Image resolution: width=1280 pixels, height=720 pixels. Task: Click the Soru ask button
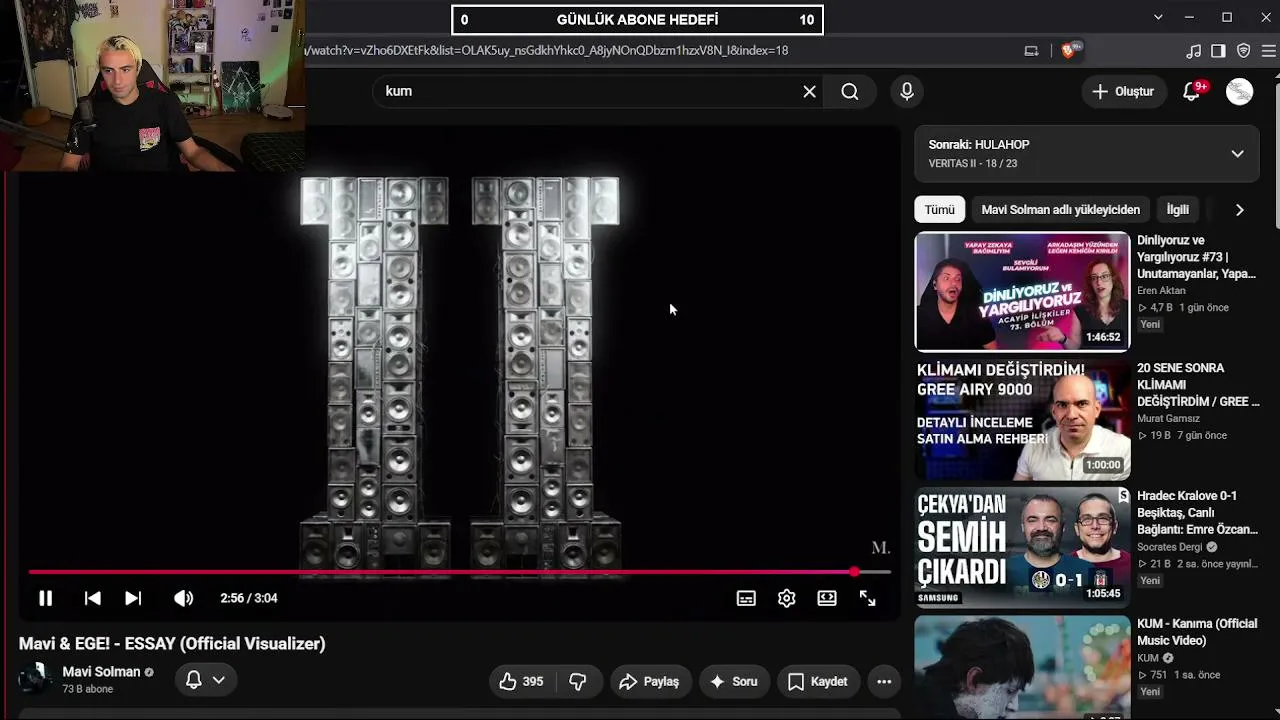(733, 681)
